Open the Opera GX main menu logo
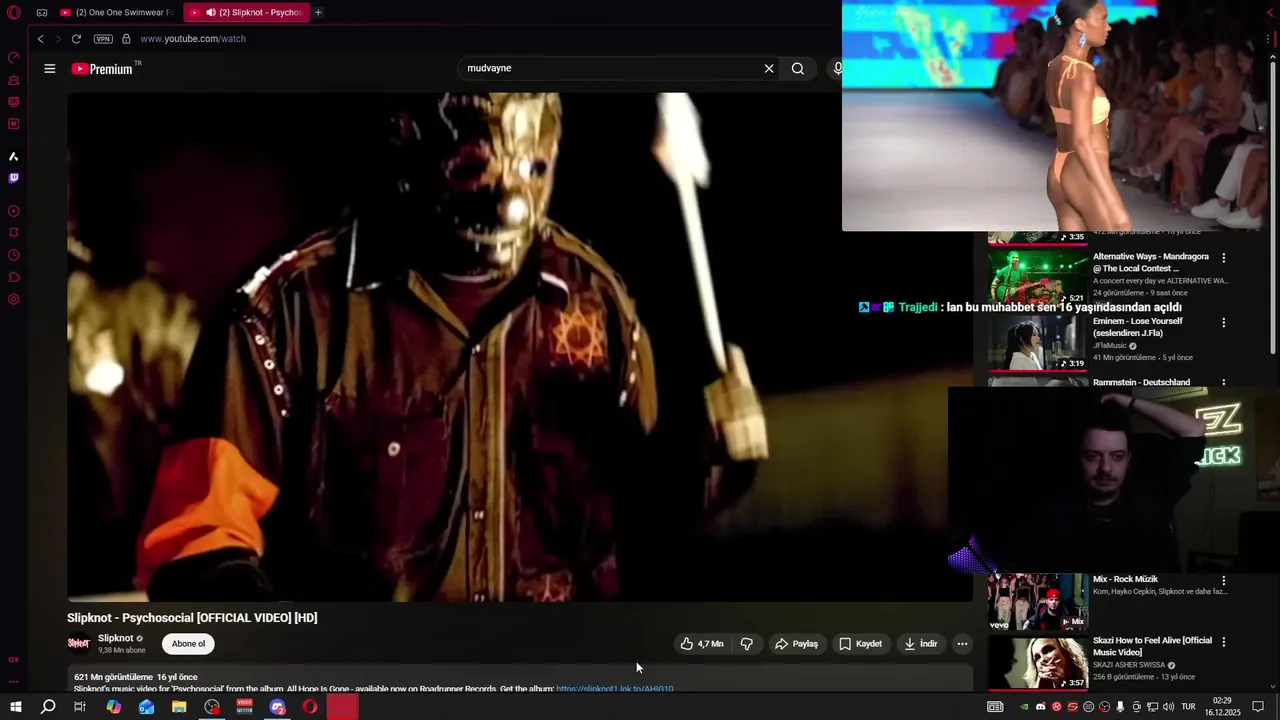 [14, 13]
